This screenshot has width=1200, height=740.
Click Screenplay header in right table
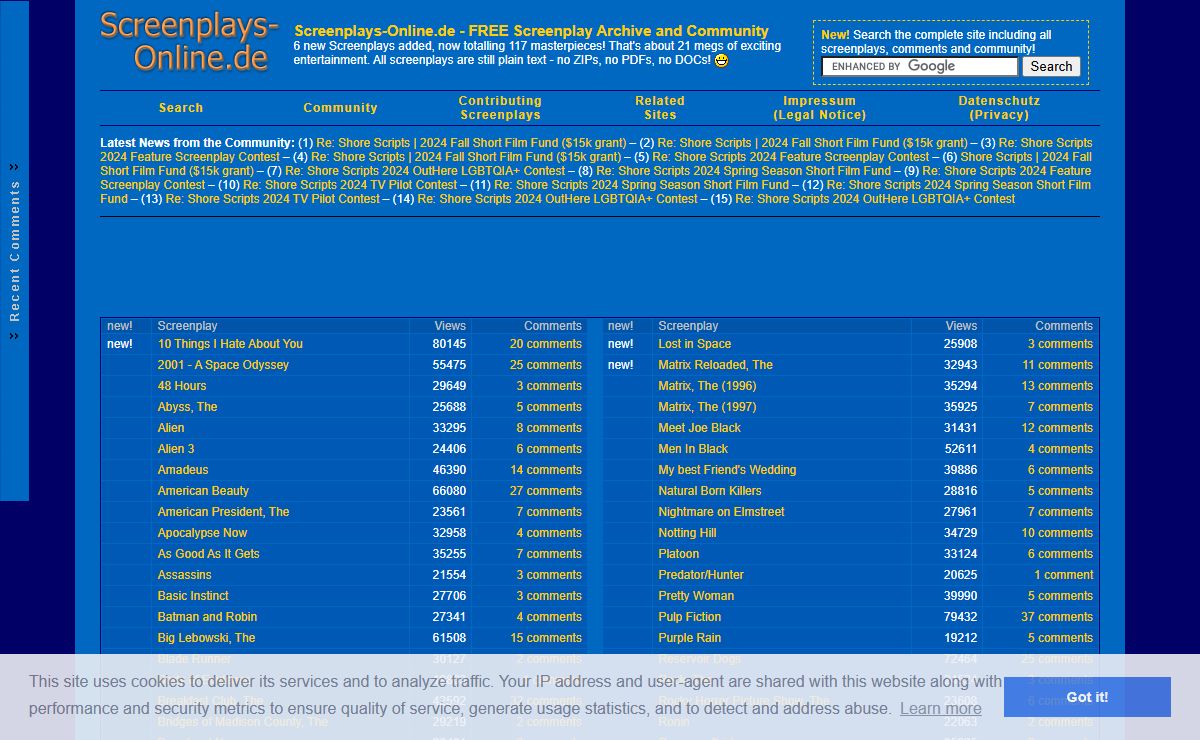click(x=688, y=326)
